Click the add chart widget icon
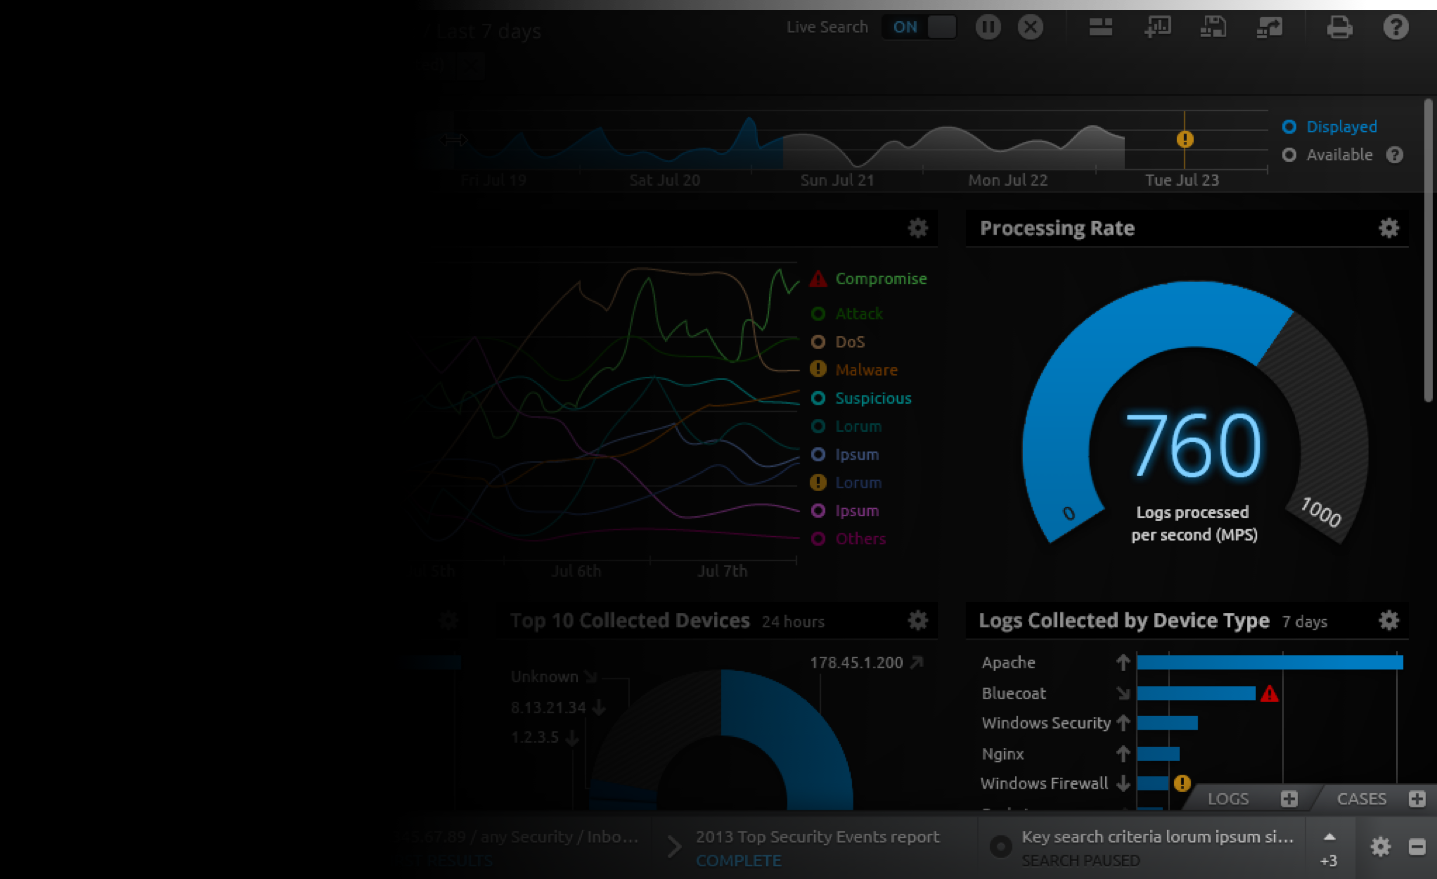 click(1157, 27)
